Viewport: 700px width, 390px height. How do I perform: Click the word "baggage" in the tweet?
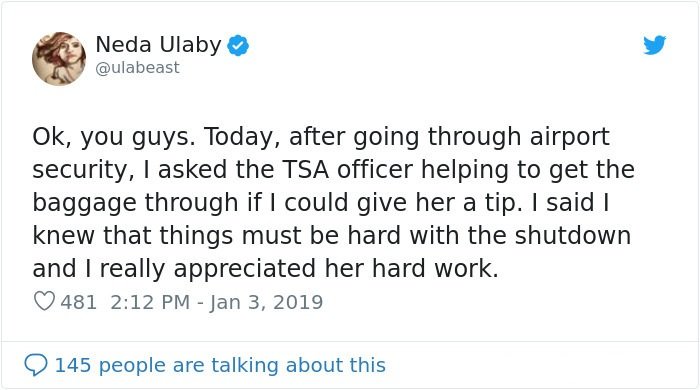pyautogui.click(x=84, y=204)
